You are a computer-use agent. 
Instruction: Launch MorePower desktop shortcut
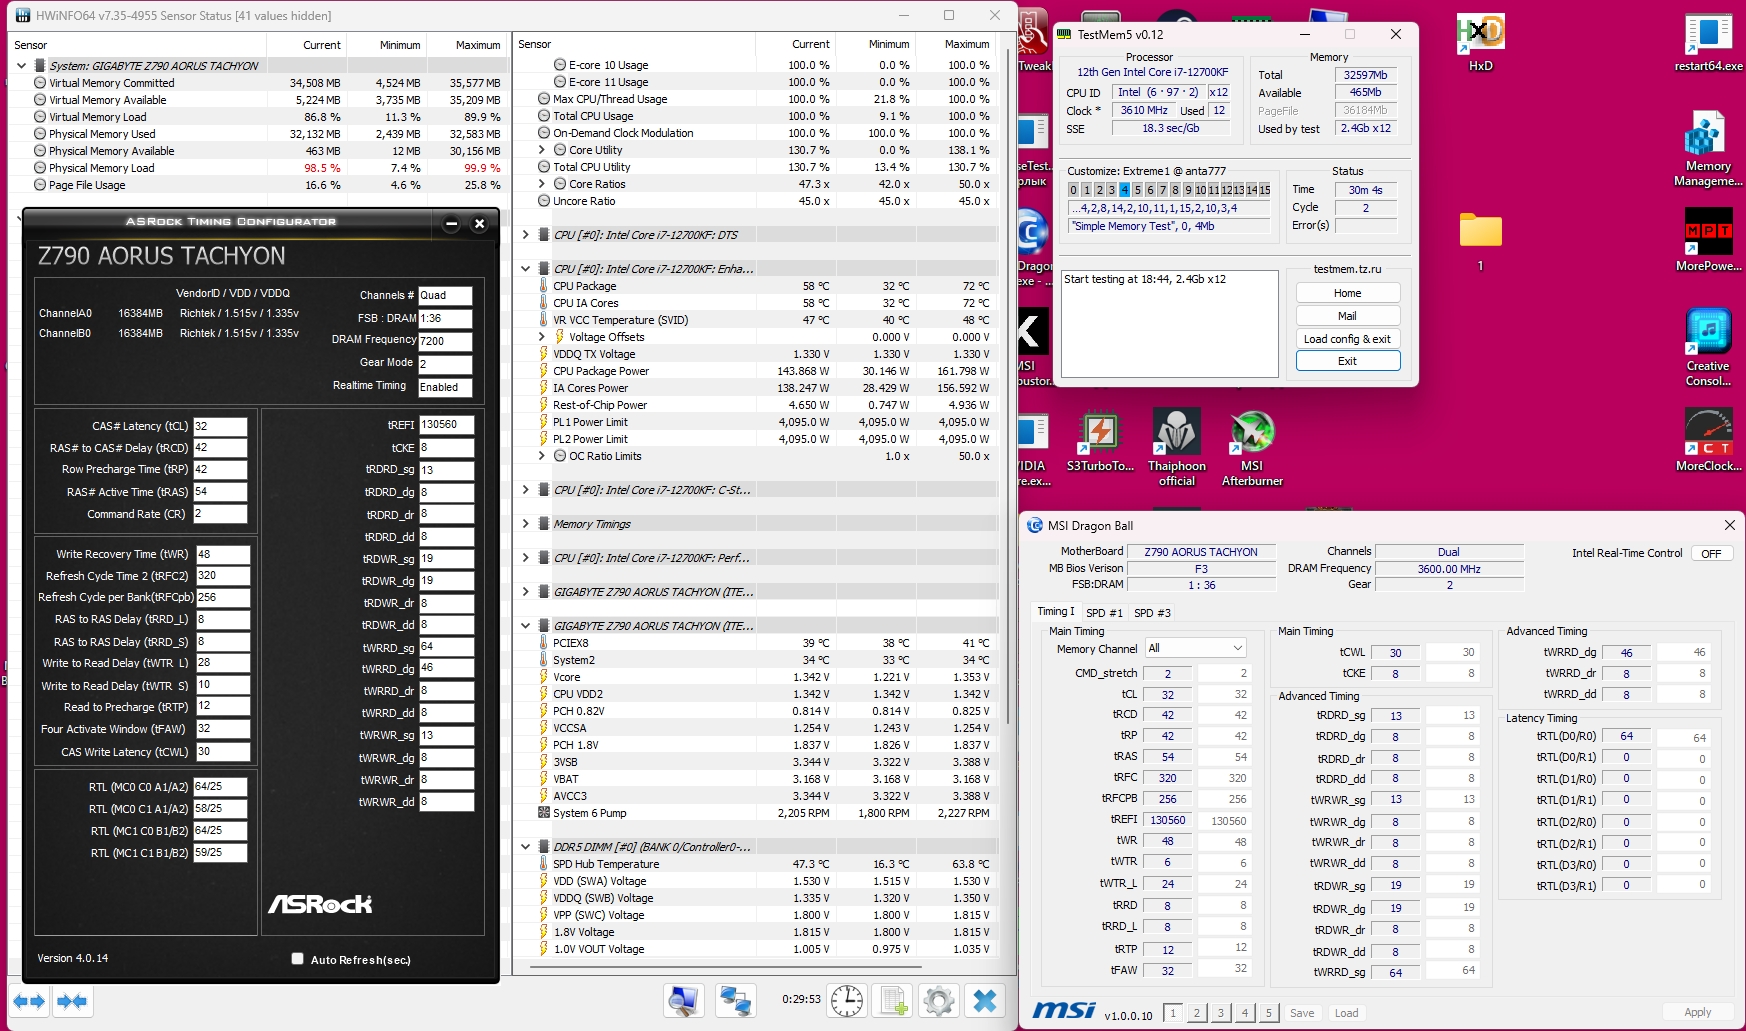click(1708, 240)
